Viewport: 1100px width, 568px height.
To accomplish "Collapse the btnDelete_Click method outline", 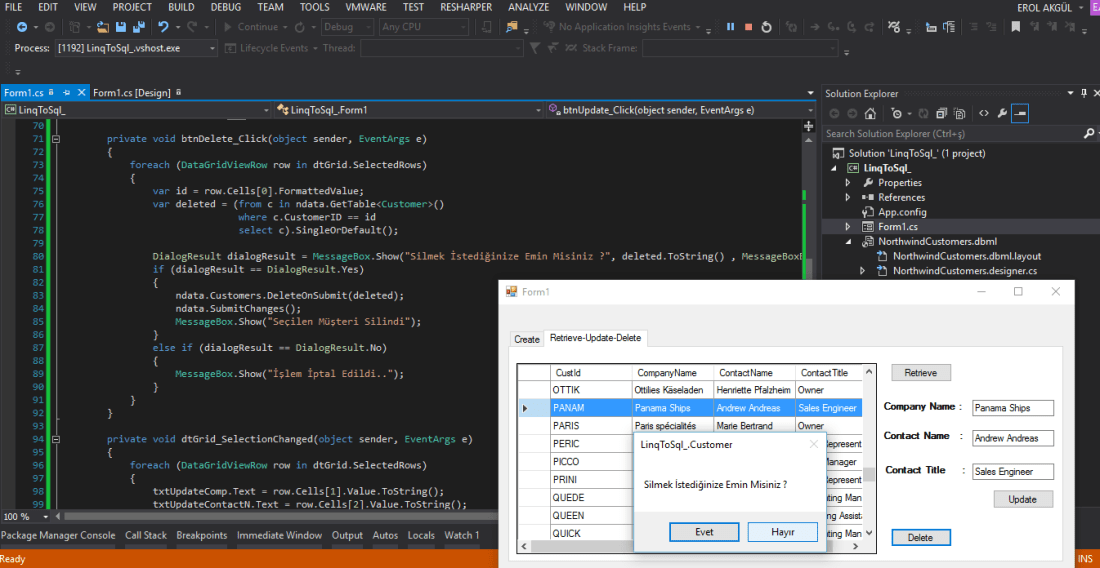I will click(x=56, y=140).
